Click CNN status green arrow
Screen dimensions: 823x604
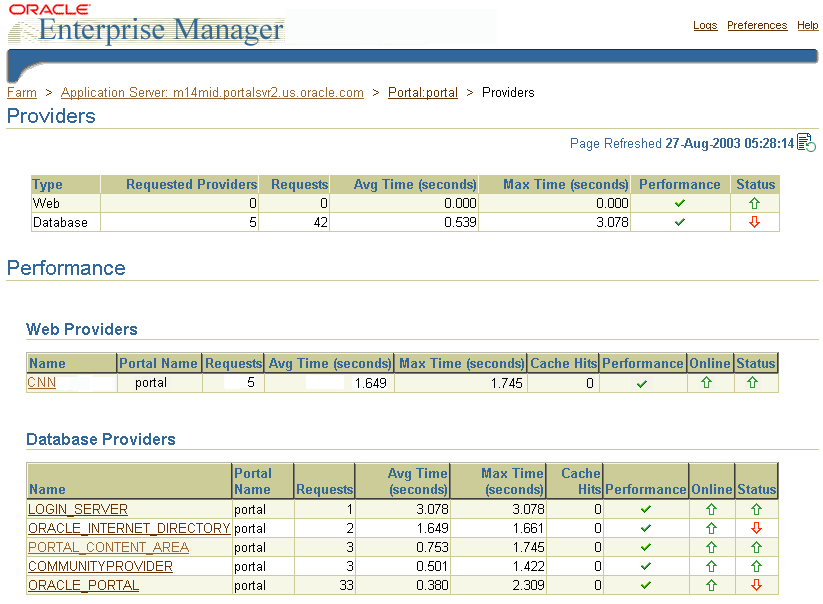(752, 383)
